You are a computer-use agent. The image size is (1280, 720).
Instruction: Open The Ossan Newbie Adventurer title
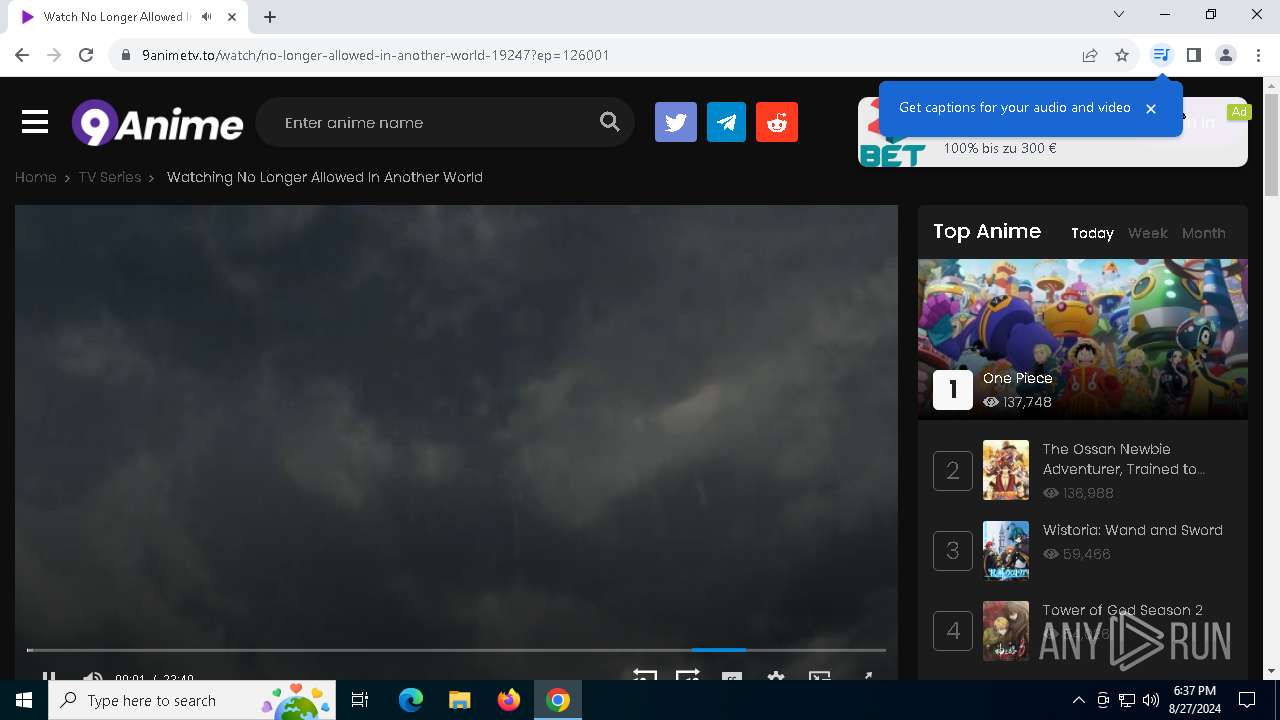pyautogui.click(x=1124, y=459)
